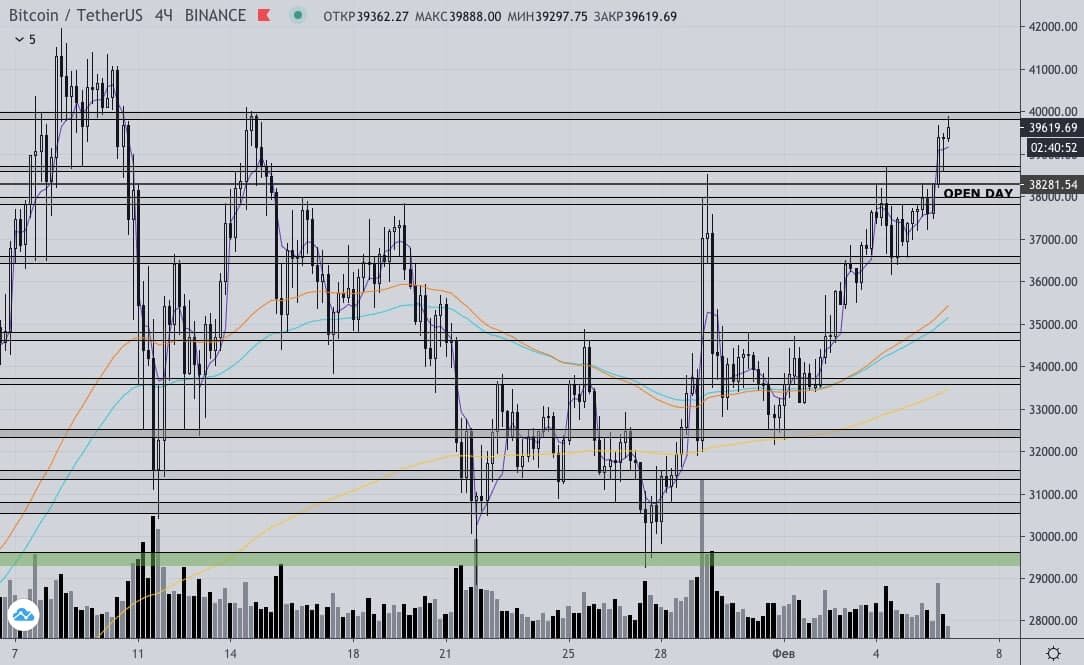Open chart settings gear icon
This screenshot has height=665, width=1084.
[x=1053, y=653]
